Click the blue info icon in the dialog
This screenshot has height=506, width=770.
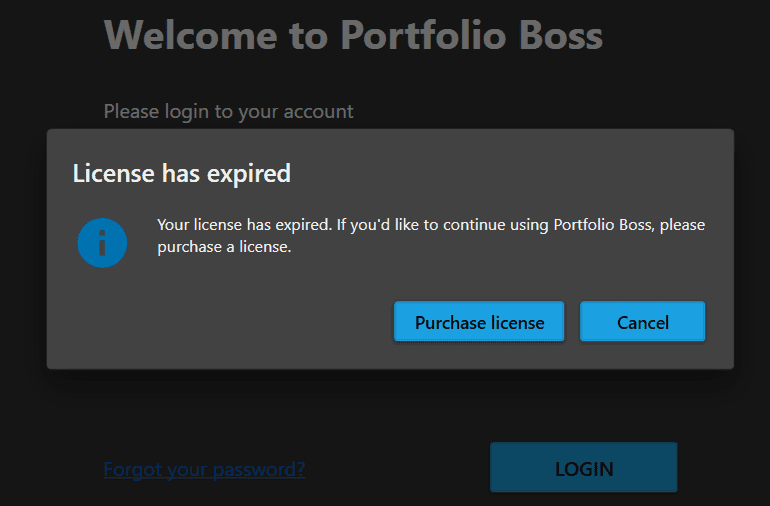[x=102, y=243]
